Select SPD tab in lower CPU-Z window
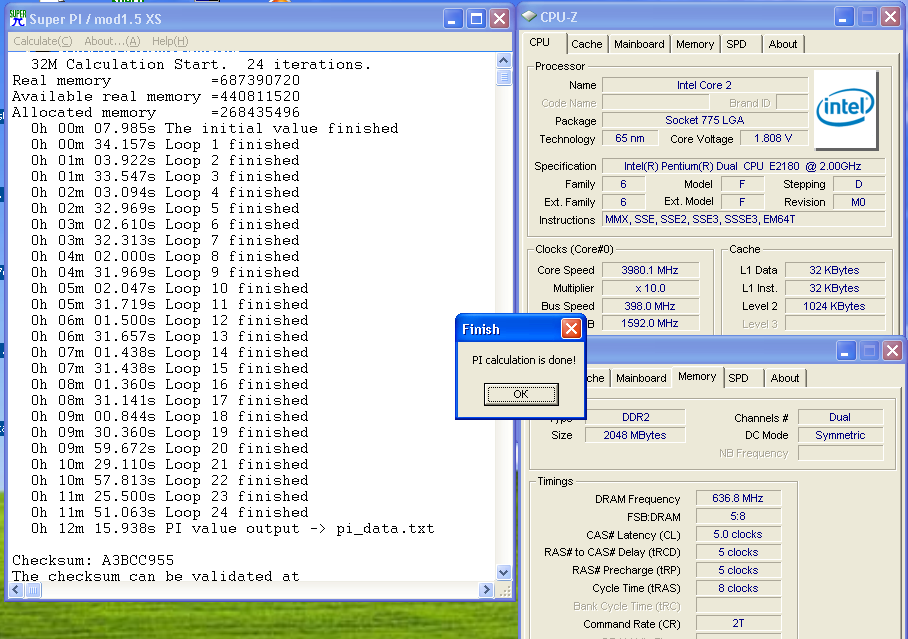 738,378
